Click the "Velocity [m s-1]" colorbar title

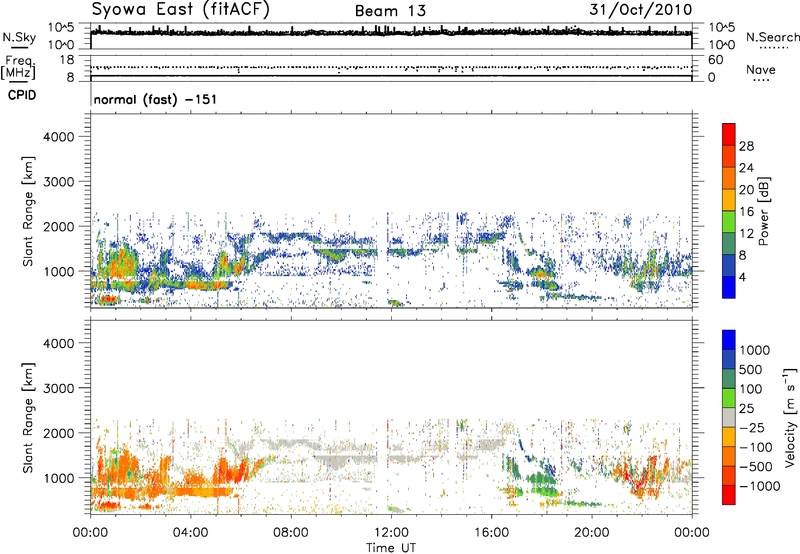pyautogui.click(x=790, y=417)
